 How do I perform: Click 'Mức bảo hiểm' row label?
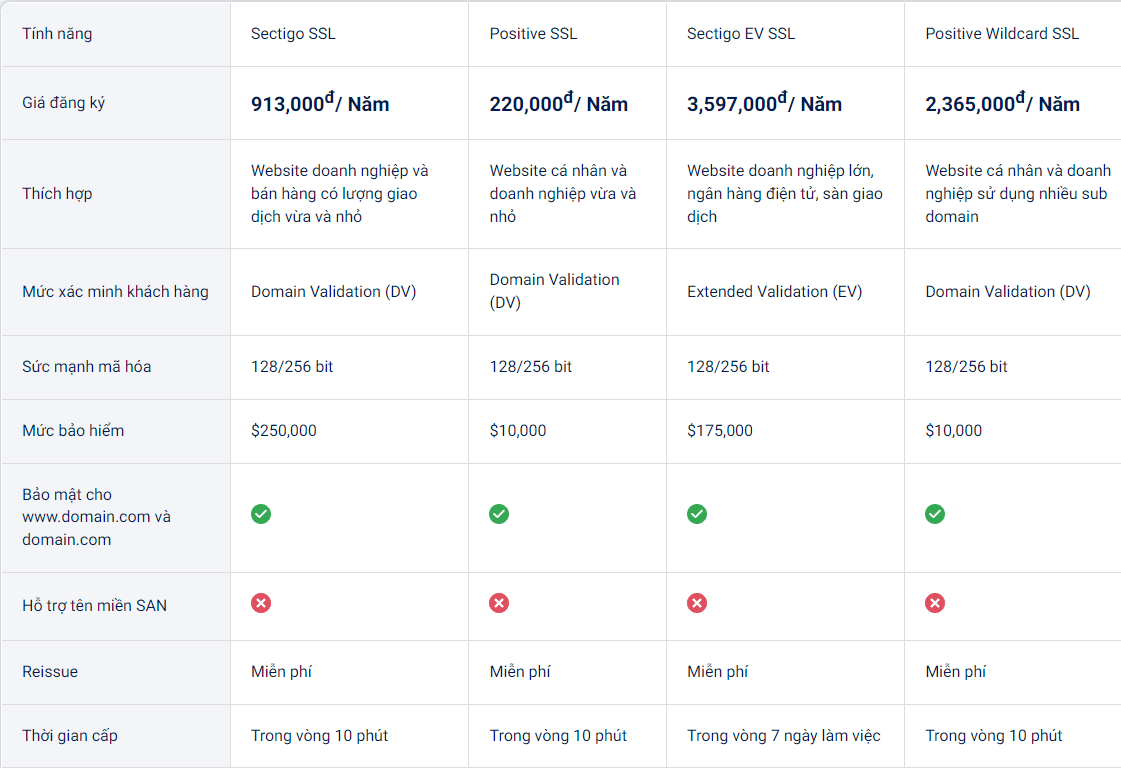73,430
